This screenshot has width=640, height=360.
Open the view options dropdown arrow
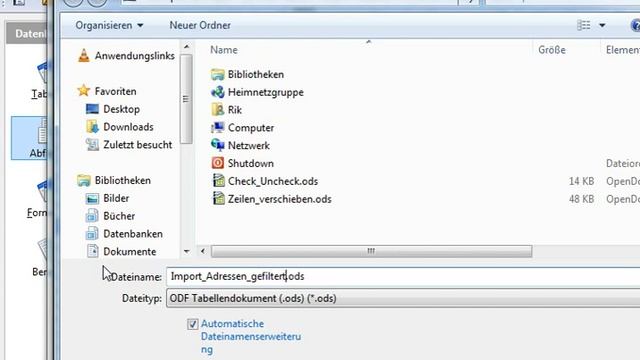(602, 25)
